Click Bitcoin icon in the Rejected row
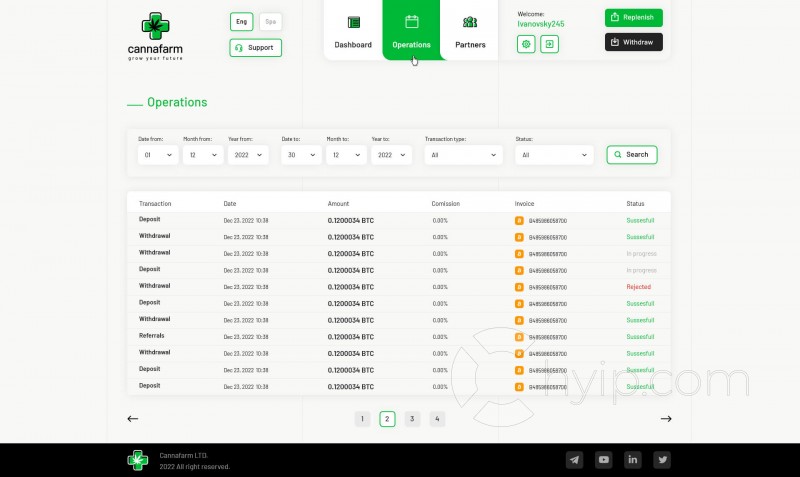The image size is (800, 477). pos(519,287)
